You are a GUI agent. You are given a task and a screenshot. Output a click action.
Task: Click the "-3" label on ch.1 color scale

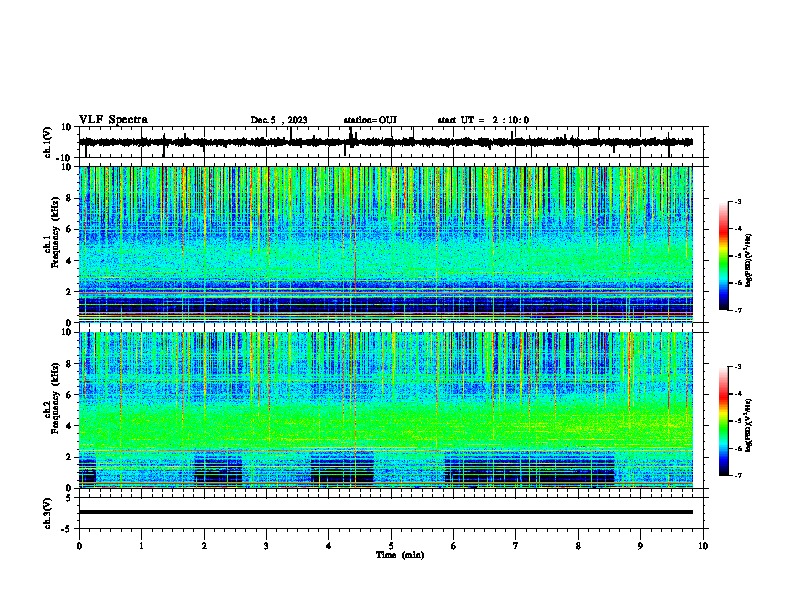point(737,201)
